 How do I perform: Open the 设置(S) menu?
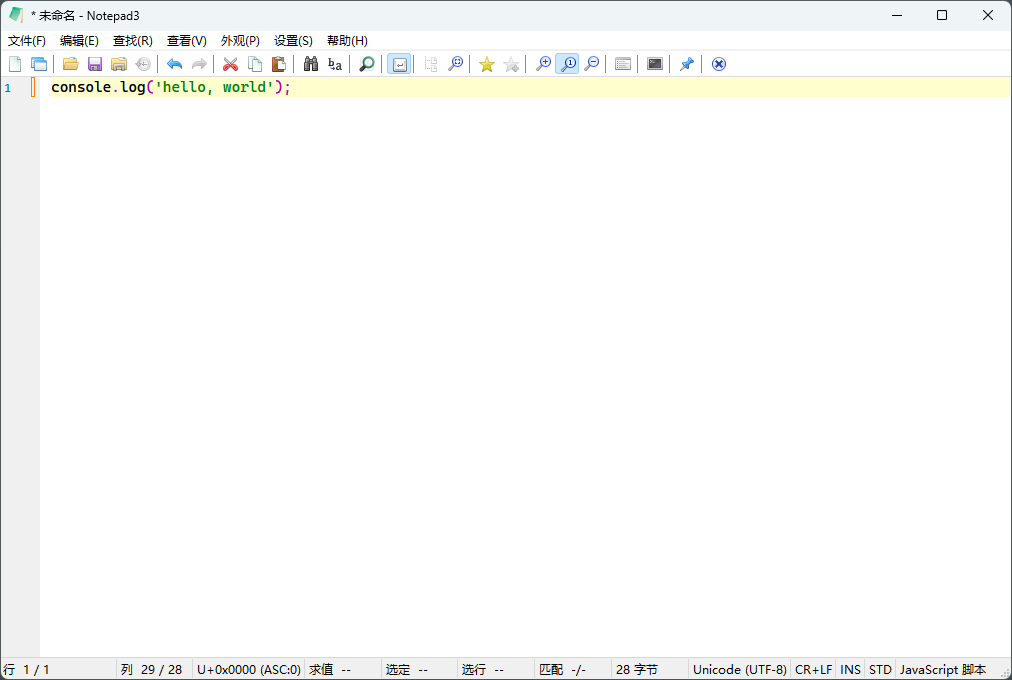[x=293, y=41]
